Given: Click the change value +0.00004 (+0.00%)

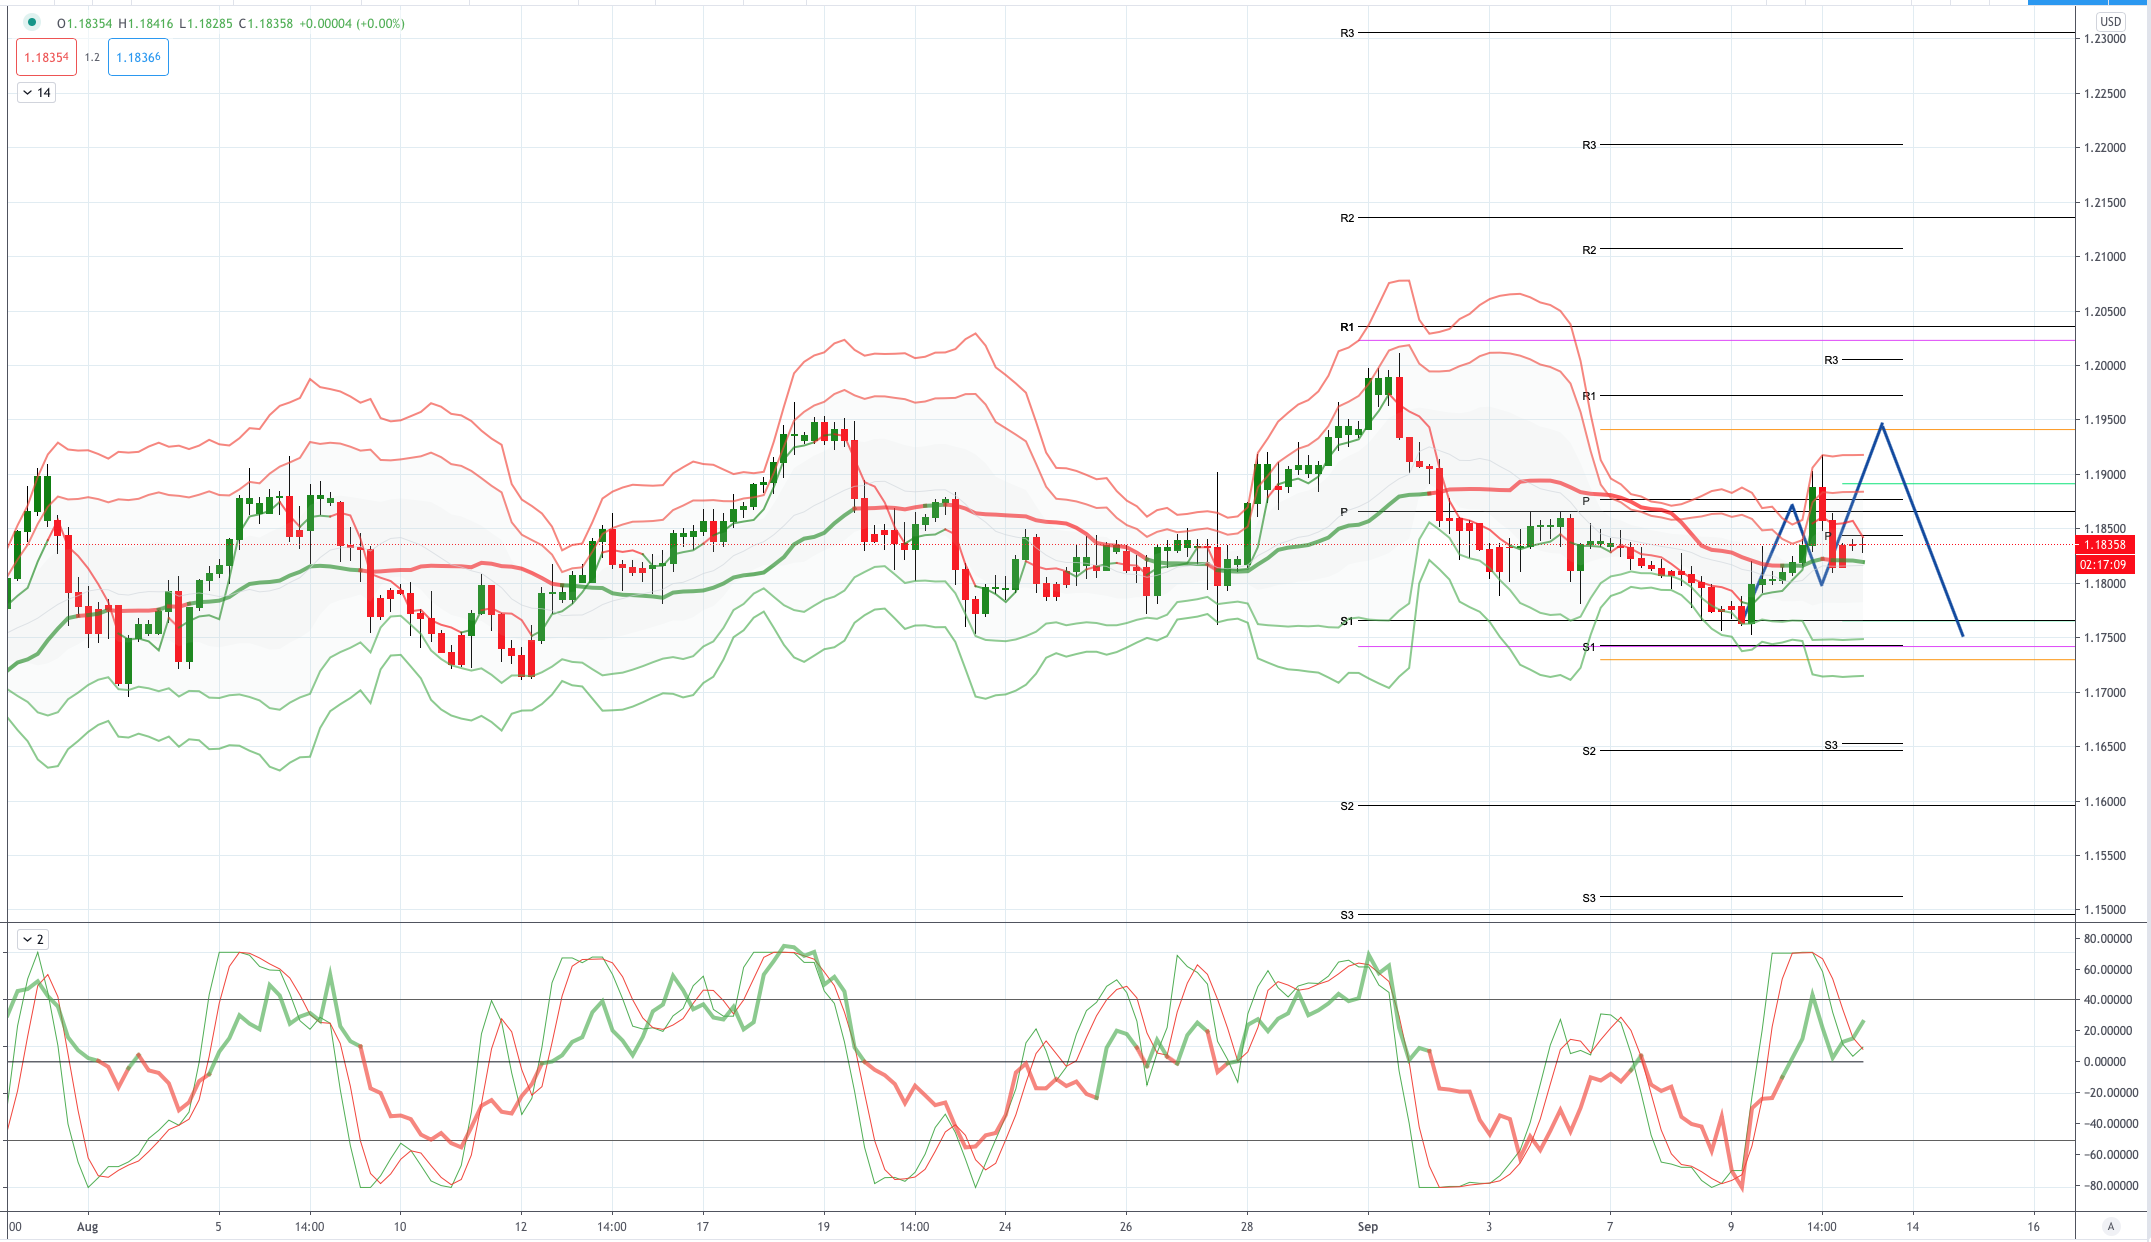Looking at the screenshot, I should point(352,23).
